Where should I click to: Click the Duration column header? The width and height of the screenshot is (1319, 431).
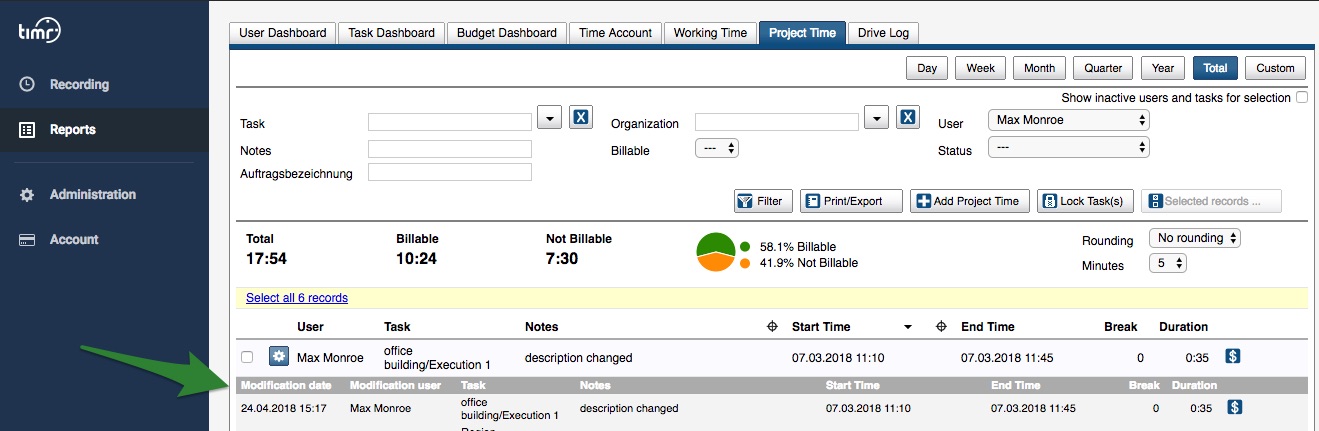pos(1184,327)
